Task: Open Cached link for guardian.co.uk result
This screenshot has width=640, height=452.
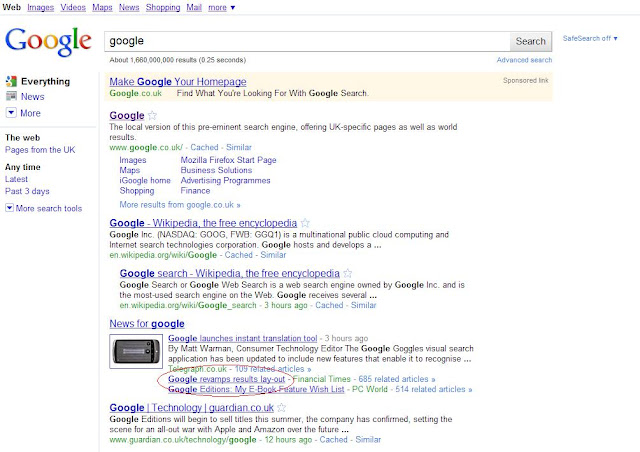Action: (x=333, y=440)
